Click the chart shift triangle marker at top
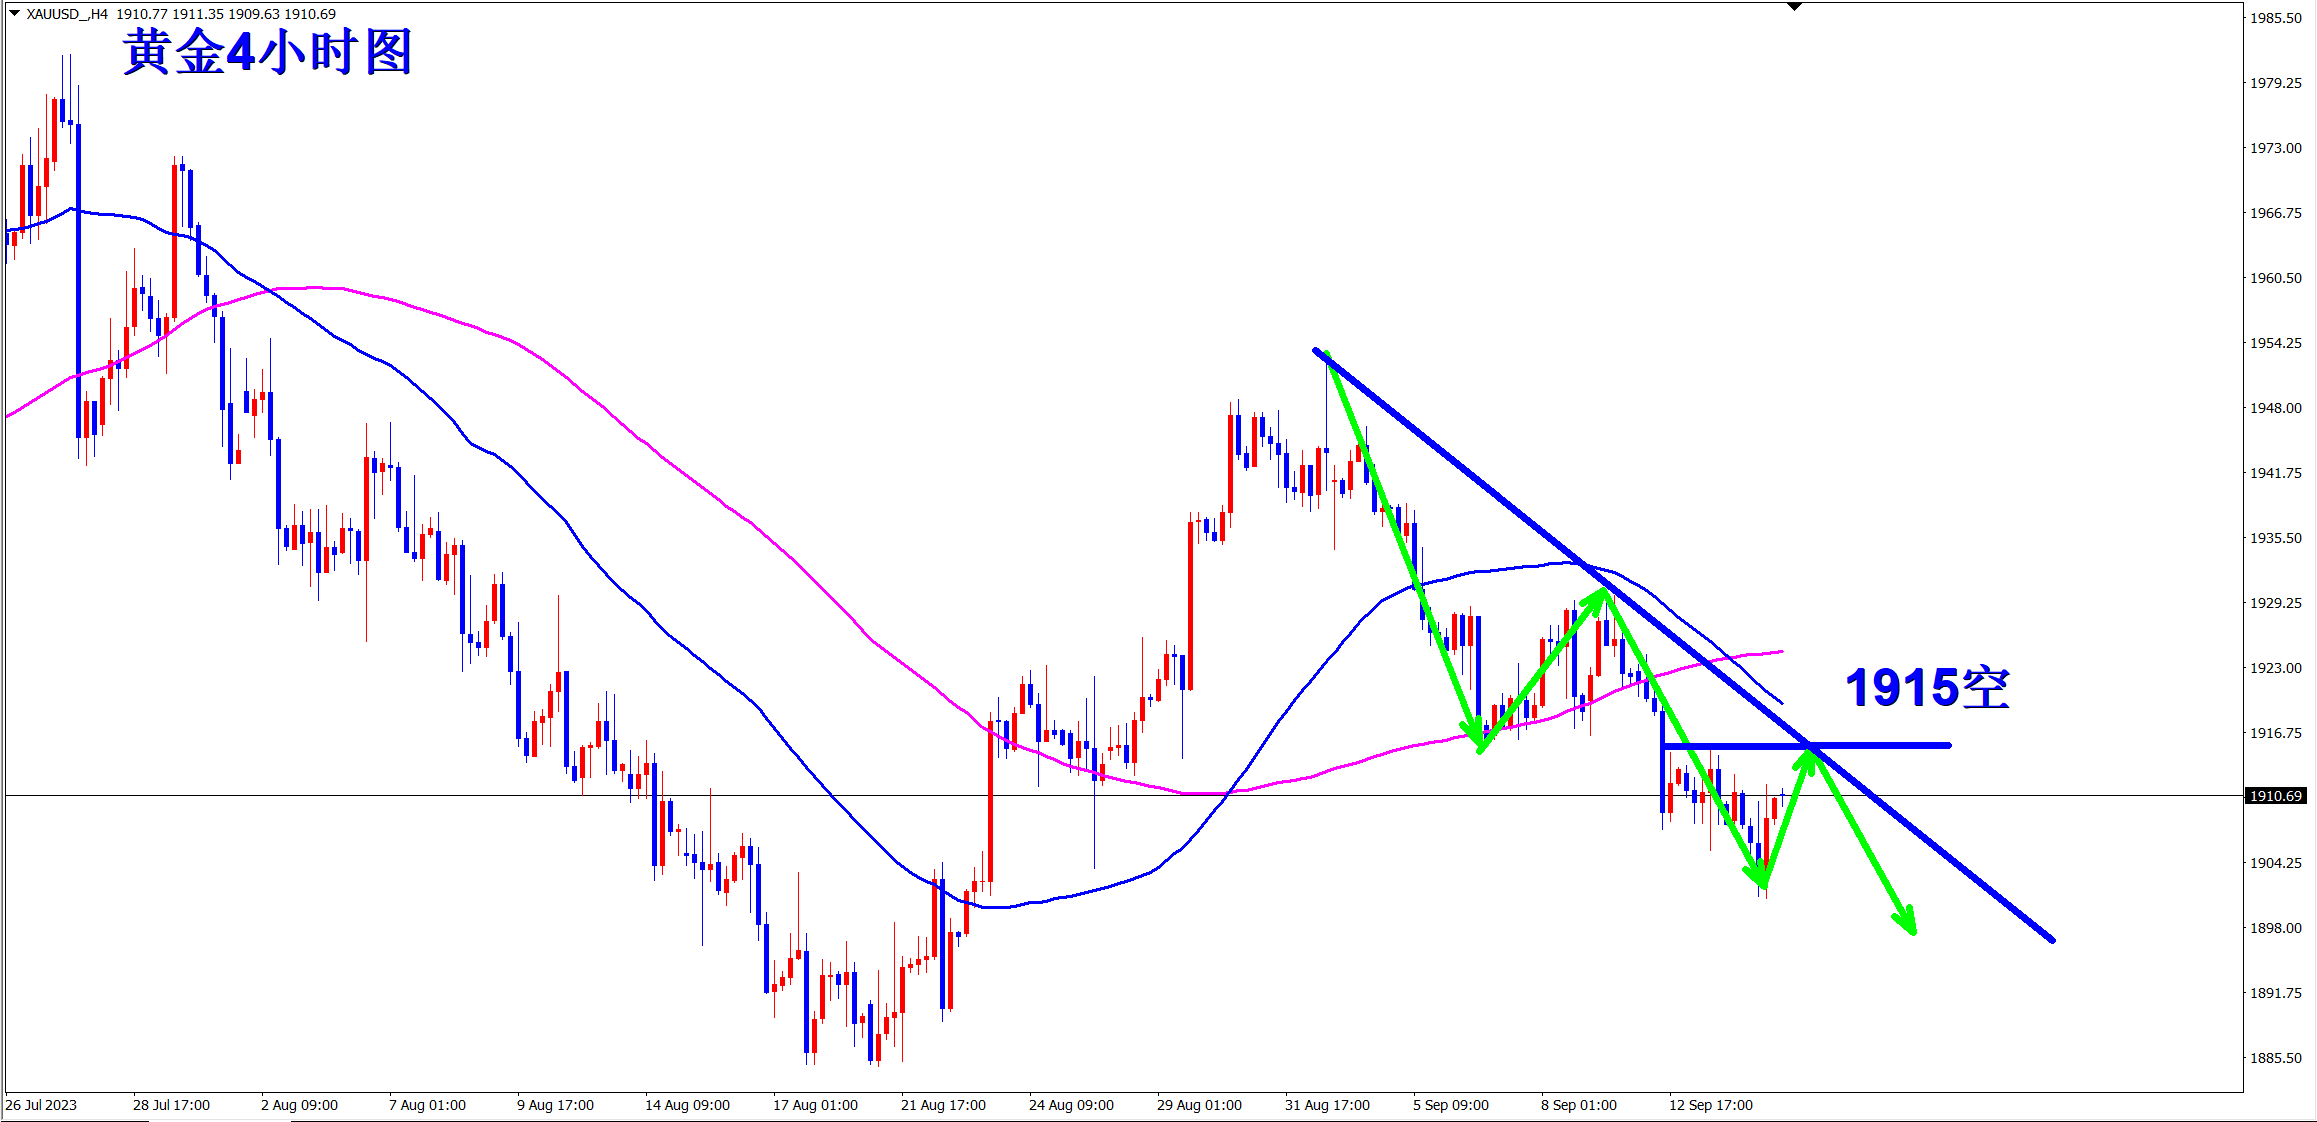The image size is (2317, 1122). tap(1794, 7)
